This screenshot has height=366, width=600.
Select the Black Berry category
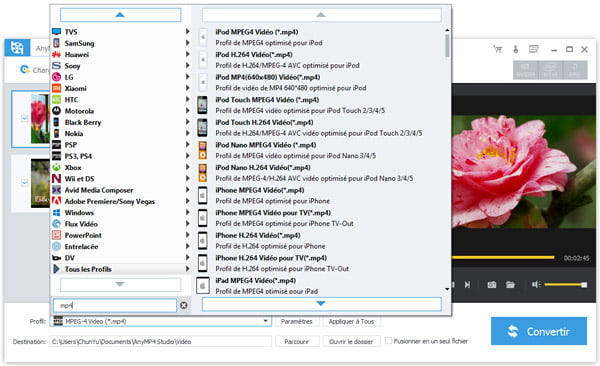tap(121, 122)
